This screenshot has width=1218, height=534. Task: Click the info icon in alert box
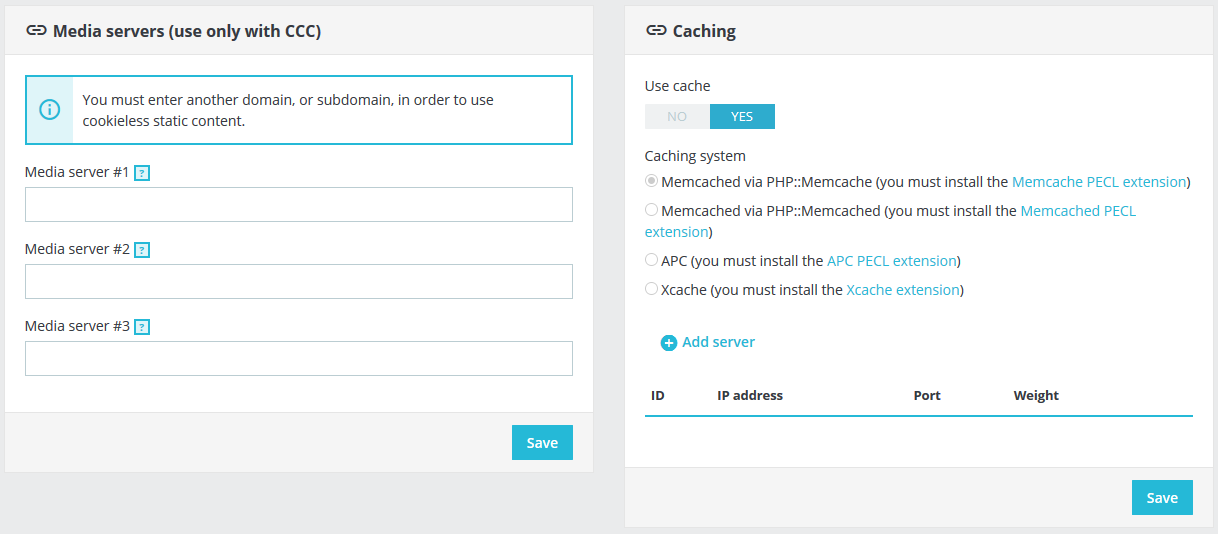coord(49,110)
